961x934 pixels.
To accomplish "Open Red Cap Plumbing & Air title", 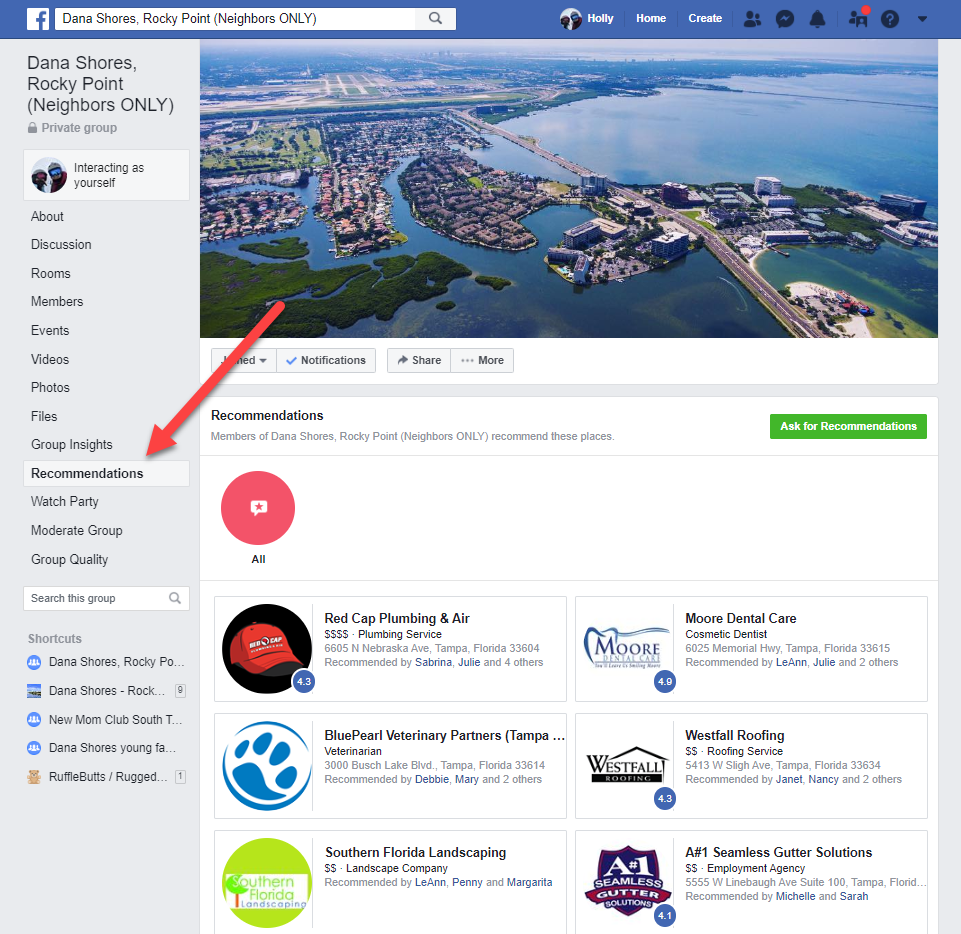I will [x=397, y=618].
